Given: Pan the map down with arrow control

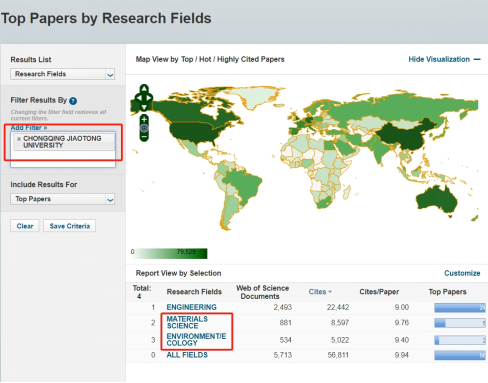Looking at the screenshot, I should [x=144, y=107].
